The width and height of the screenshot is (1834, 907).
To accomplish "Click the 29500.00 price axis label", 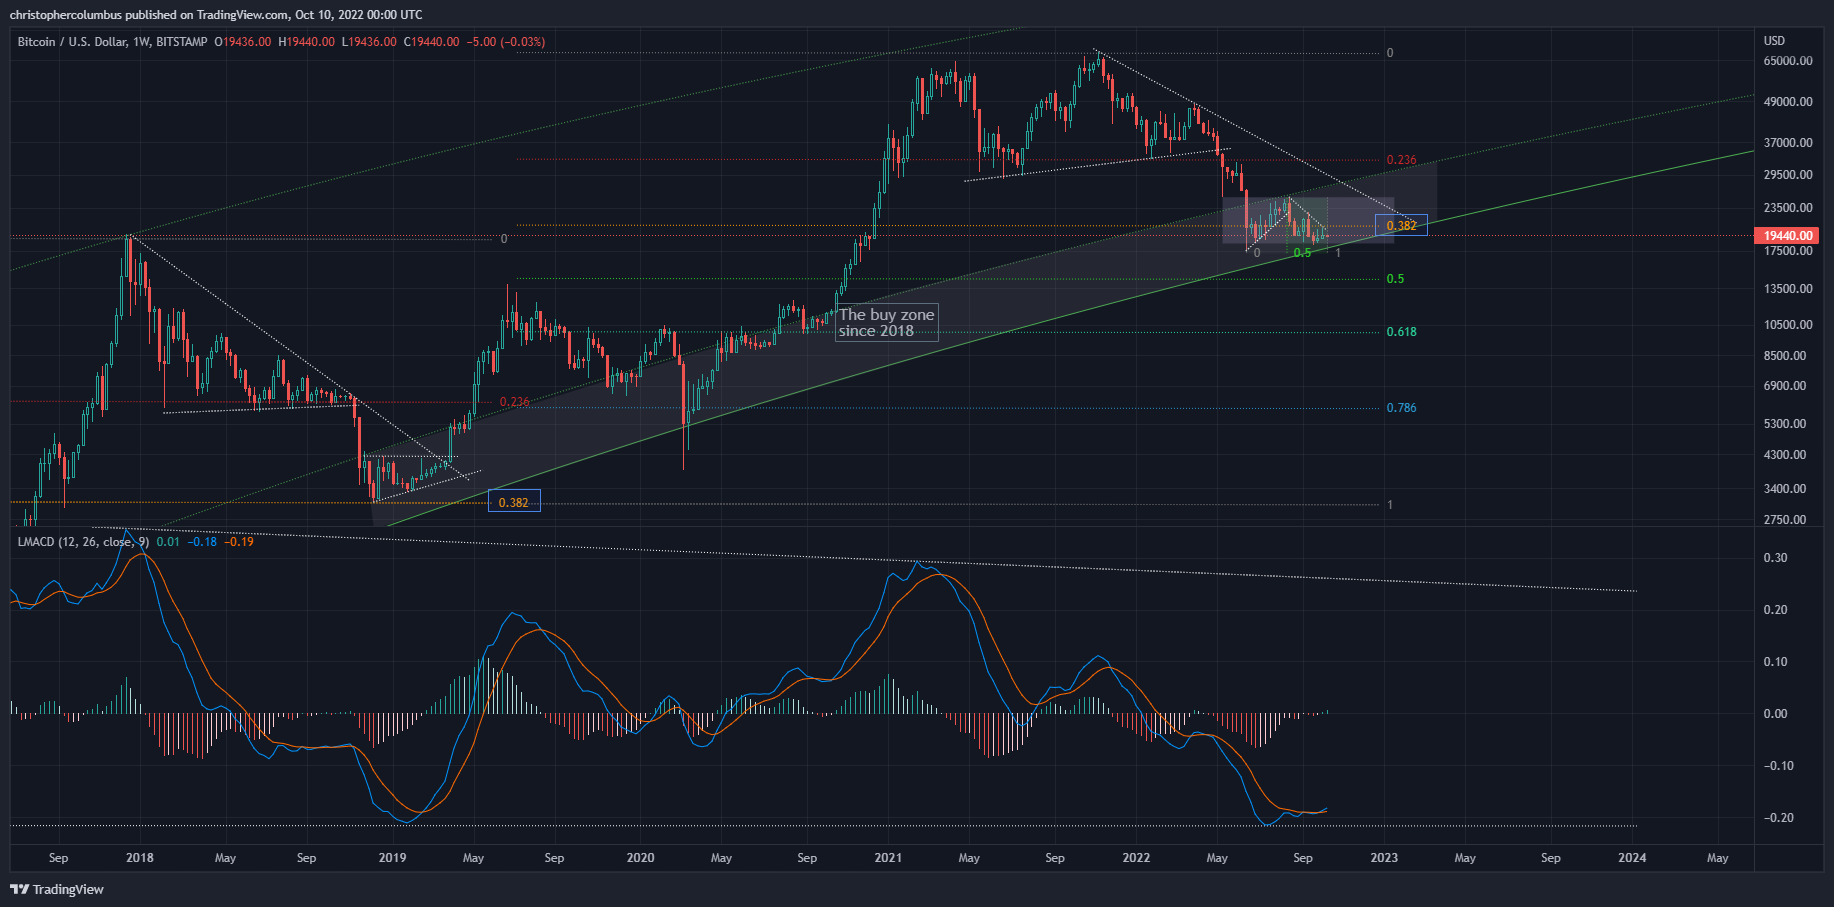I will tap(1788, 175).
